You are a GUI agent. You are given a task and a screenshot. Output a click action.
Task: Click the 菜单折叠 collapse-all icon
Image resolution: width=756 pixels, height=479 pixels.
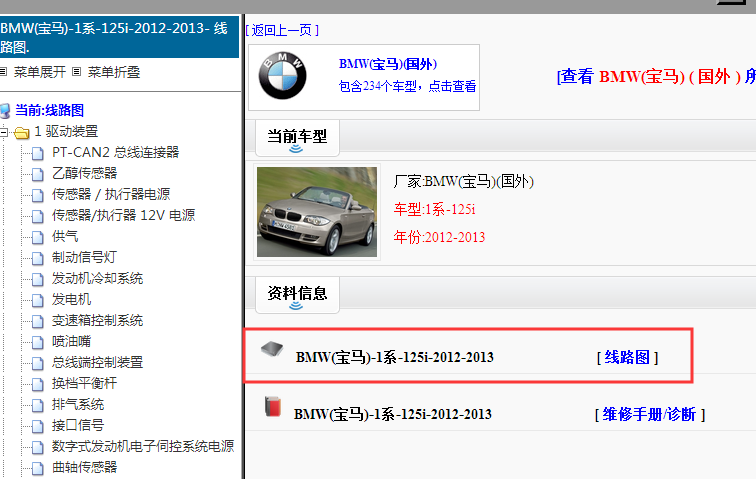click(76, 72)
